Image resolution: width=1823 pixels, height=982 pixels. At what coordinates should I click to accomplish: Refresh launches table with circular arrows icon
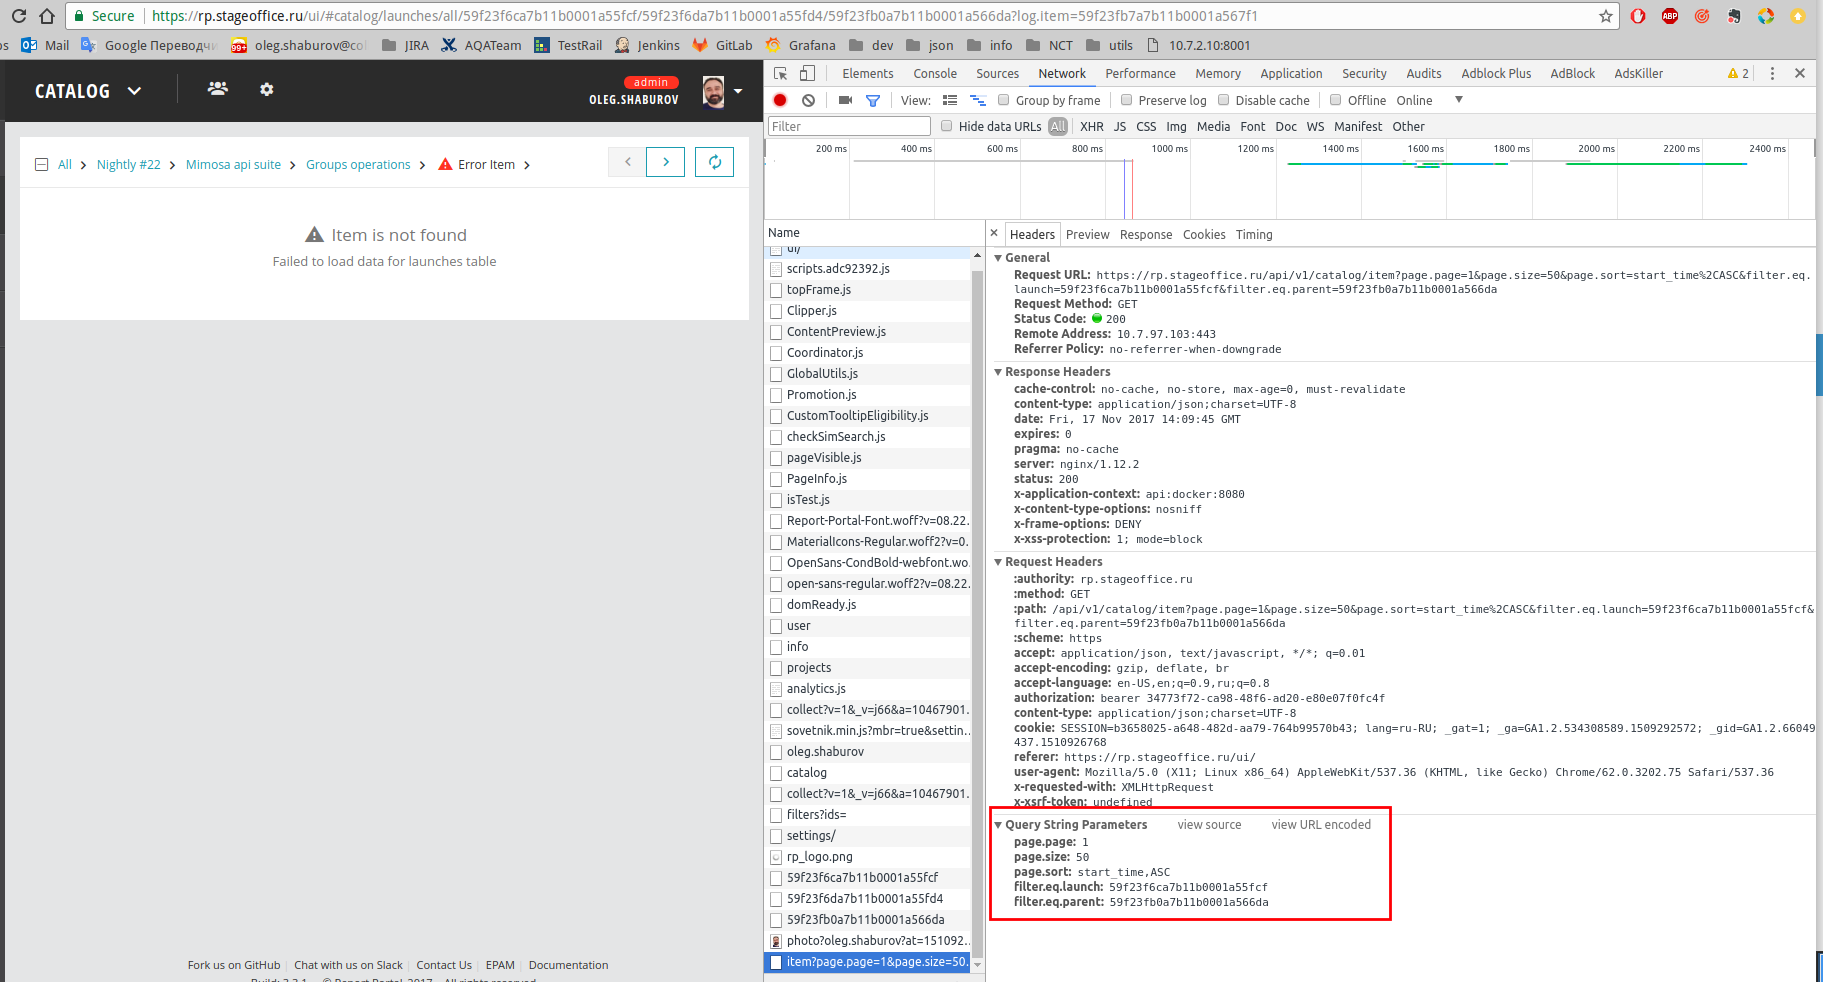714,161
